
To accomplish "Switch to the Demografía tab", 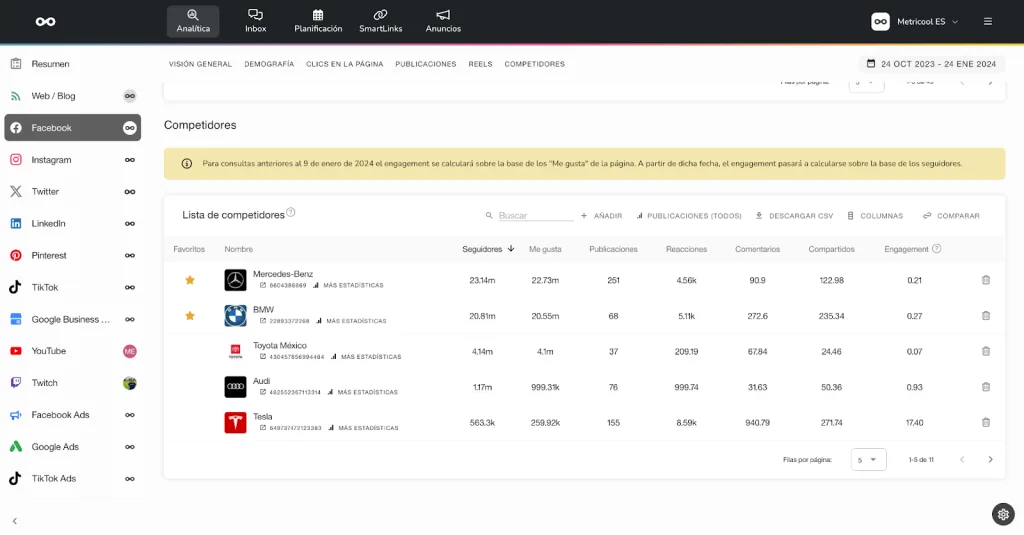I will (x=269, y=64).
